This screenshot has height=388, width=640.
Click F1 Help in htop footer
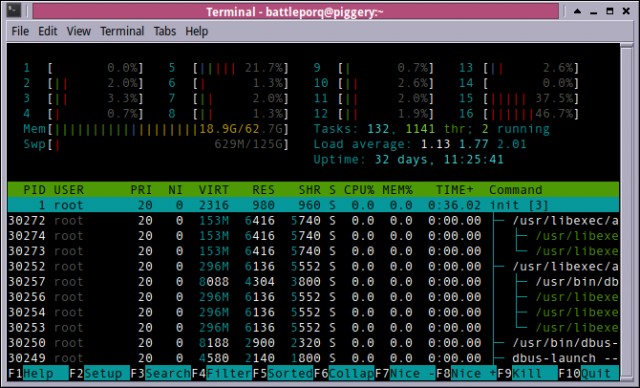[38, 373]
